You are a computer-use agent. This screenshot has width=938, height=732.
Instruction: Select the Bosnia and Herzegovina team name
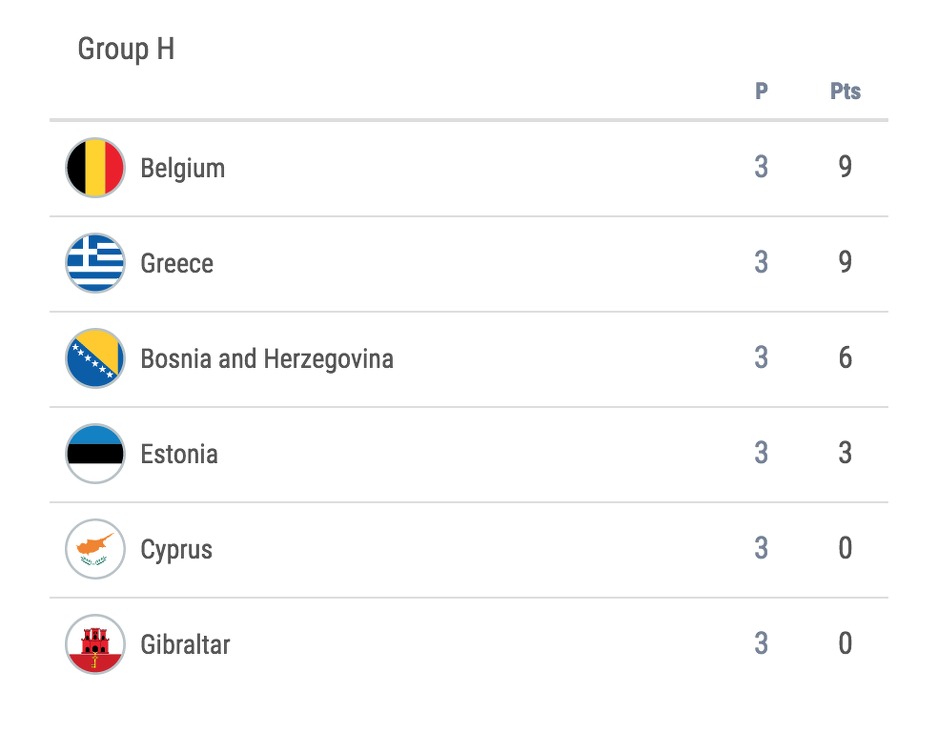coord(267,359)
